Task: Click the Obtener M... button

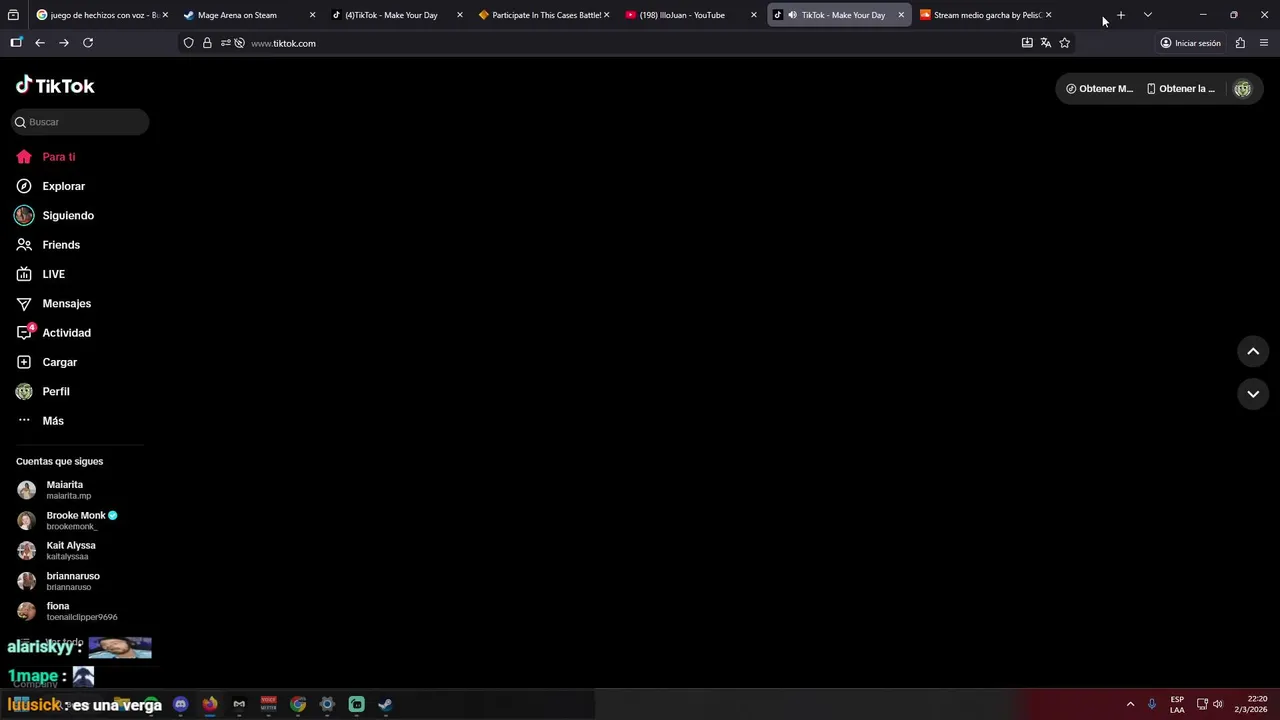Action: [1099, 88]
